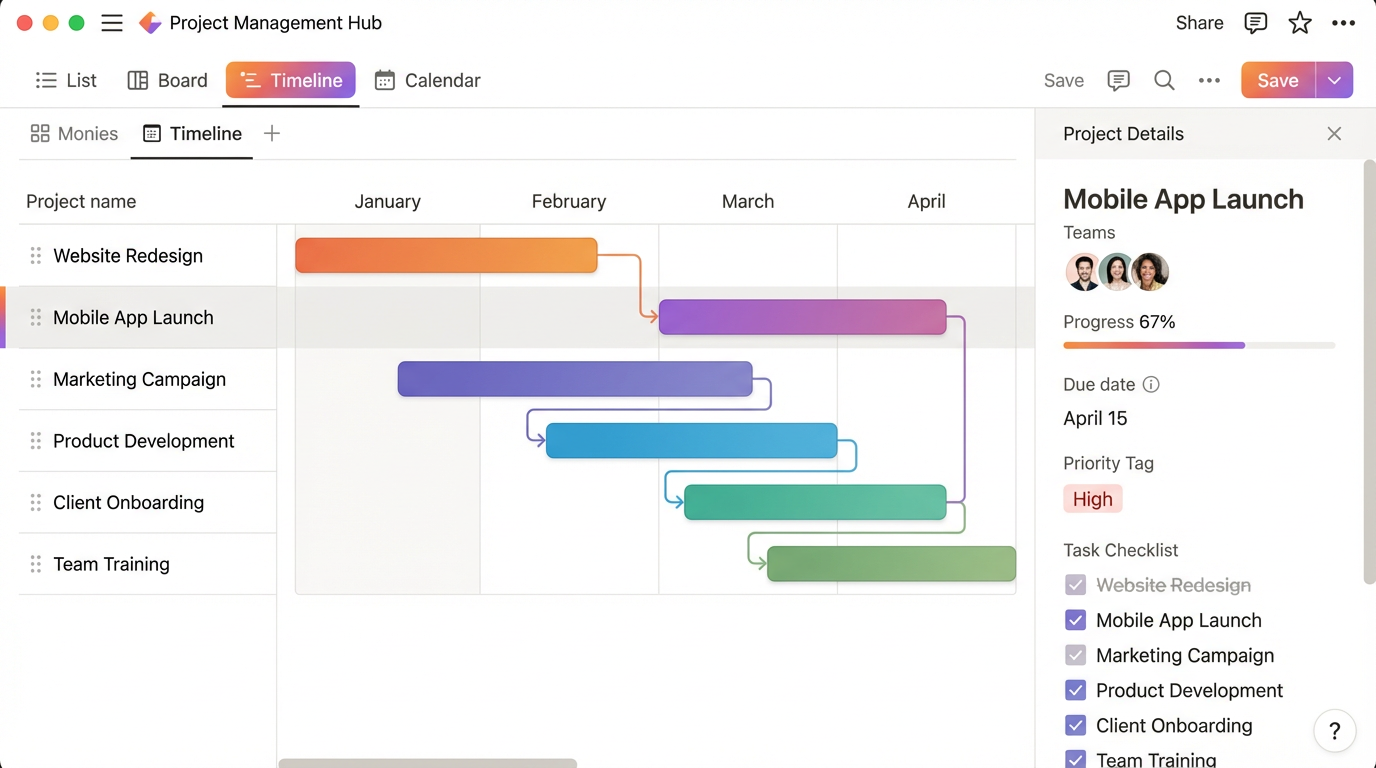
Task: Uncheck Mobile App Launch in the checklist
Action: click(x=1075, y=620)
